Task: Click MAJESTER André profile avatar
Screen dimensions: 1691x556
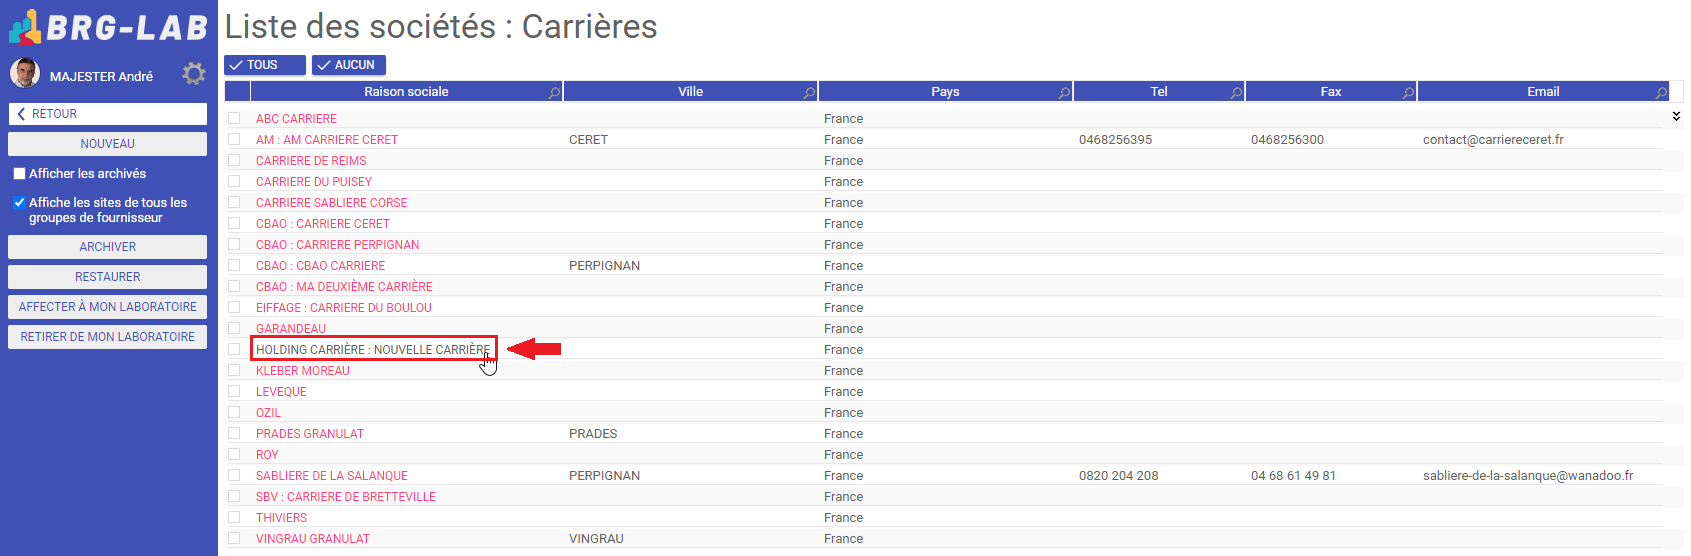Action: point(25,73)
